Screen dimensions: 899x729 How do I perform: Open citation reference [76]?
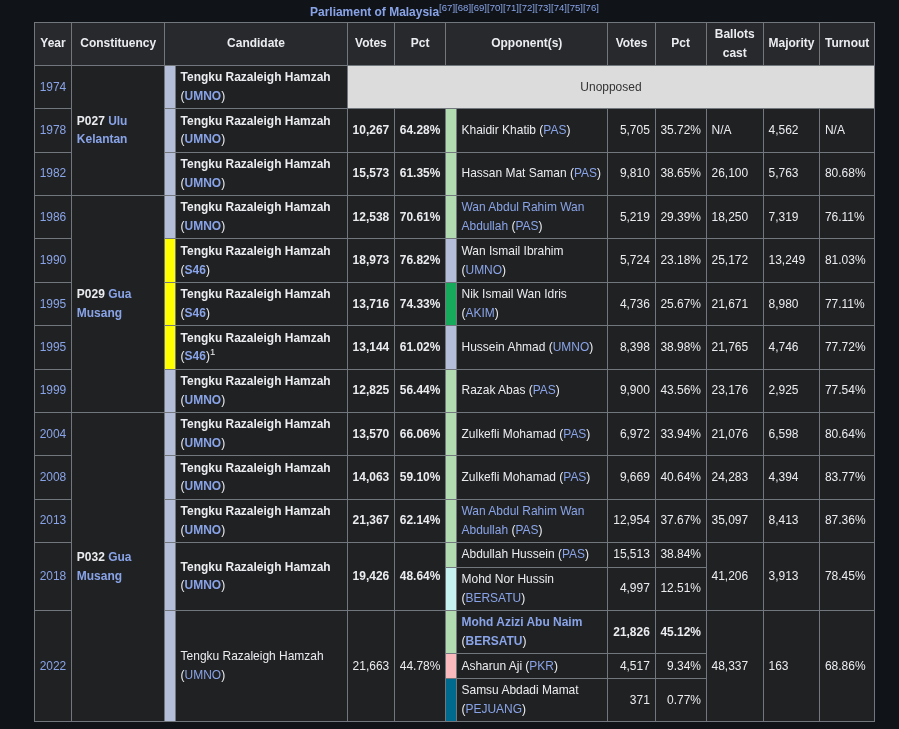tap(591, 8)
